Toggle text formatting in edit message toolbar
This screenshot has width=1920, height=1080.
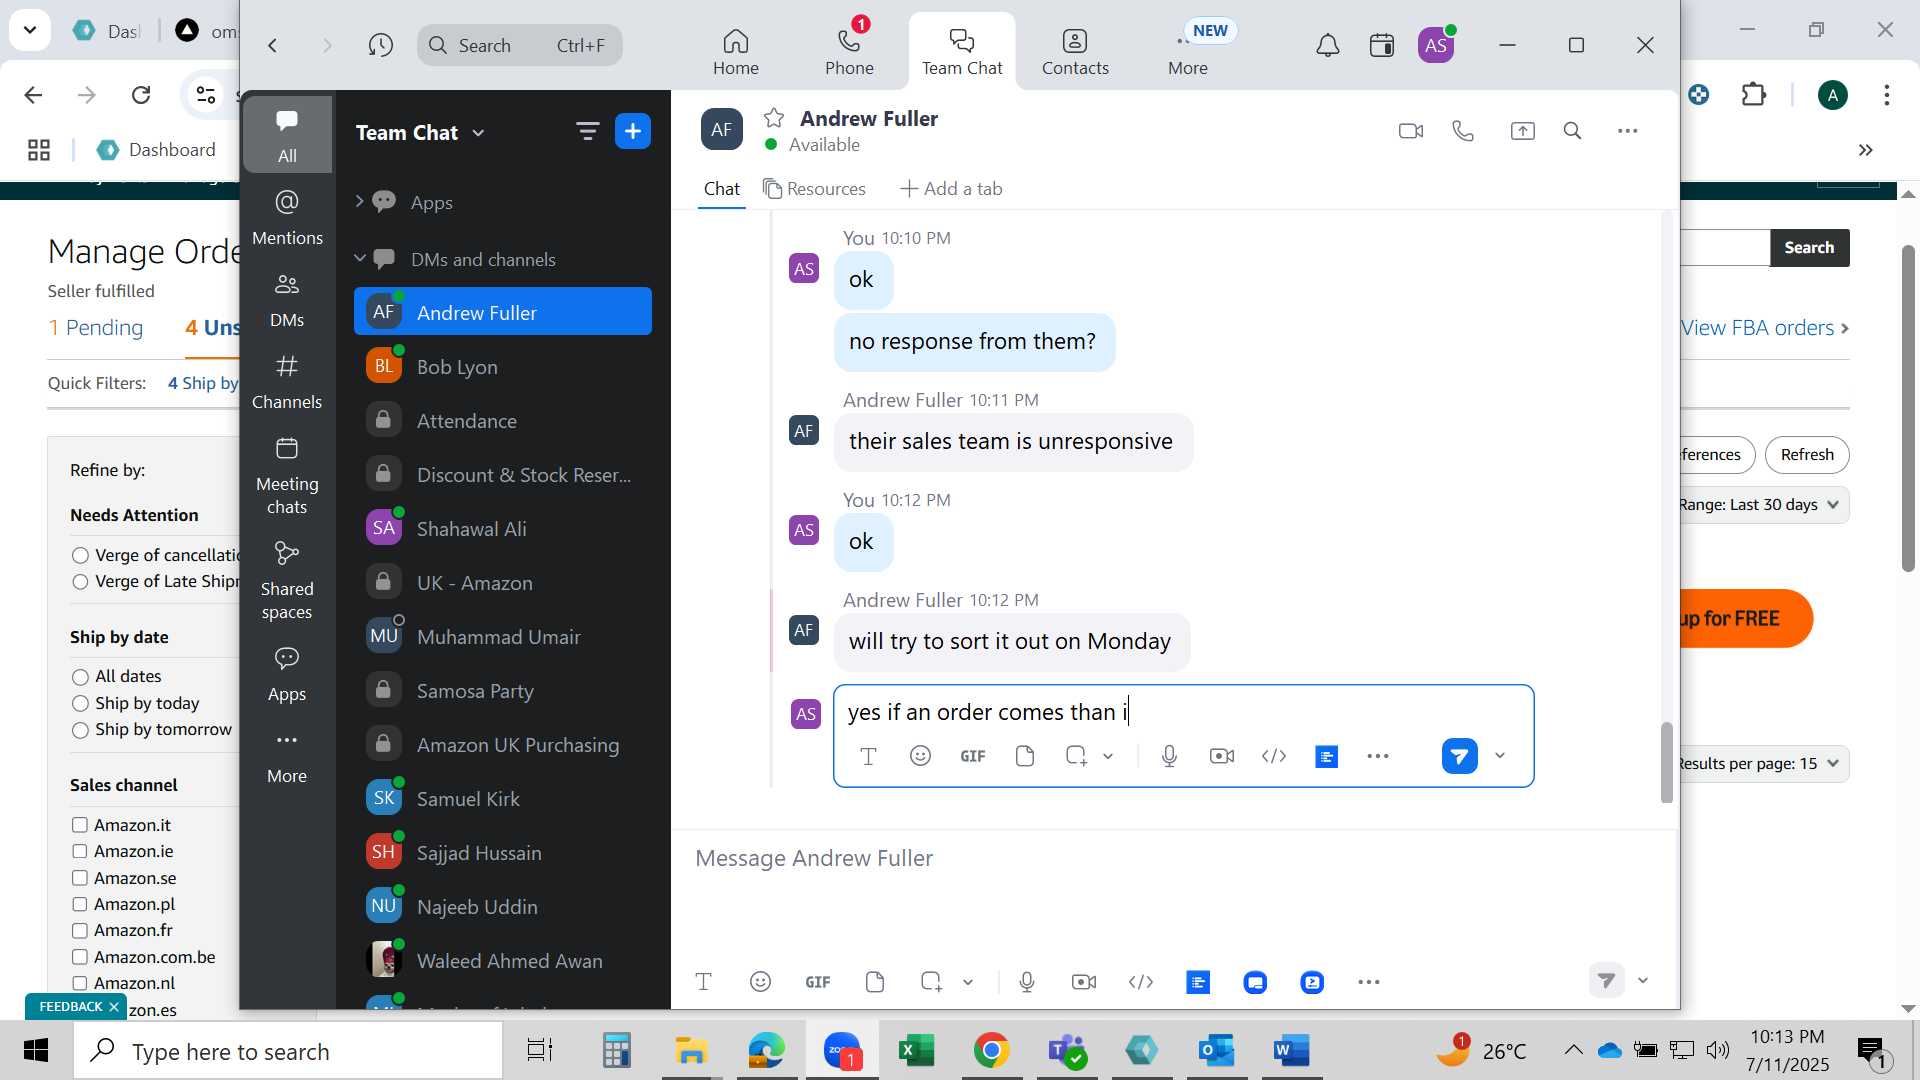tap(868, 756)
